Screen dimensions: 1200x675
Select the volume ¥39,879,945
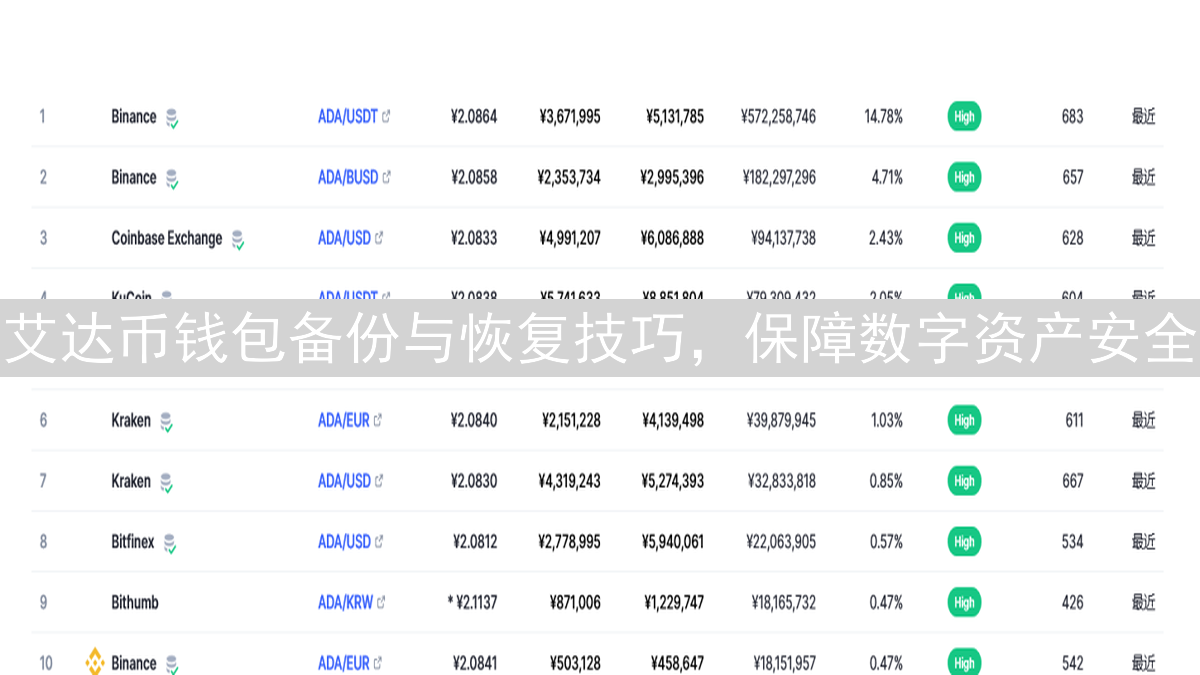pos(782,420)
